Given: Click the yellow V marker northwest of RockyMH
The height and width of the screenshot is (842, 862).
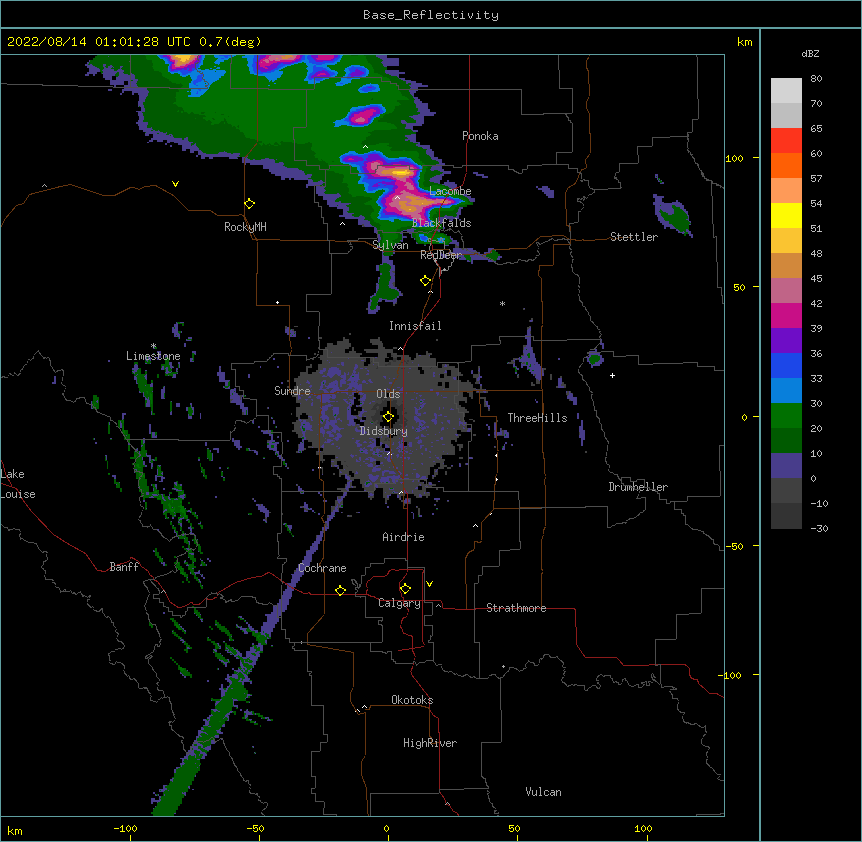Looking at the screenshot, I should 175,184.
